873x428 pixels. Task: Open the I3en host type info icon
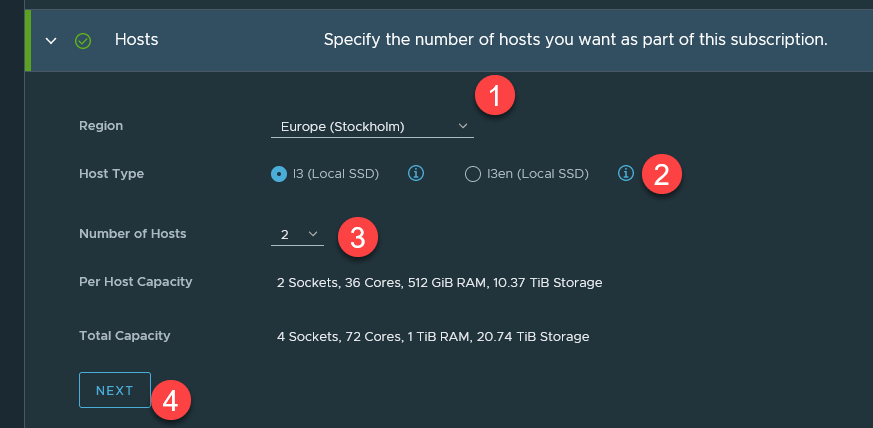[626, 174]
